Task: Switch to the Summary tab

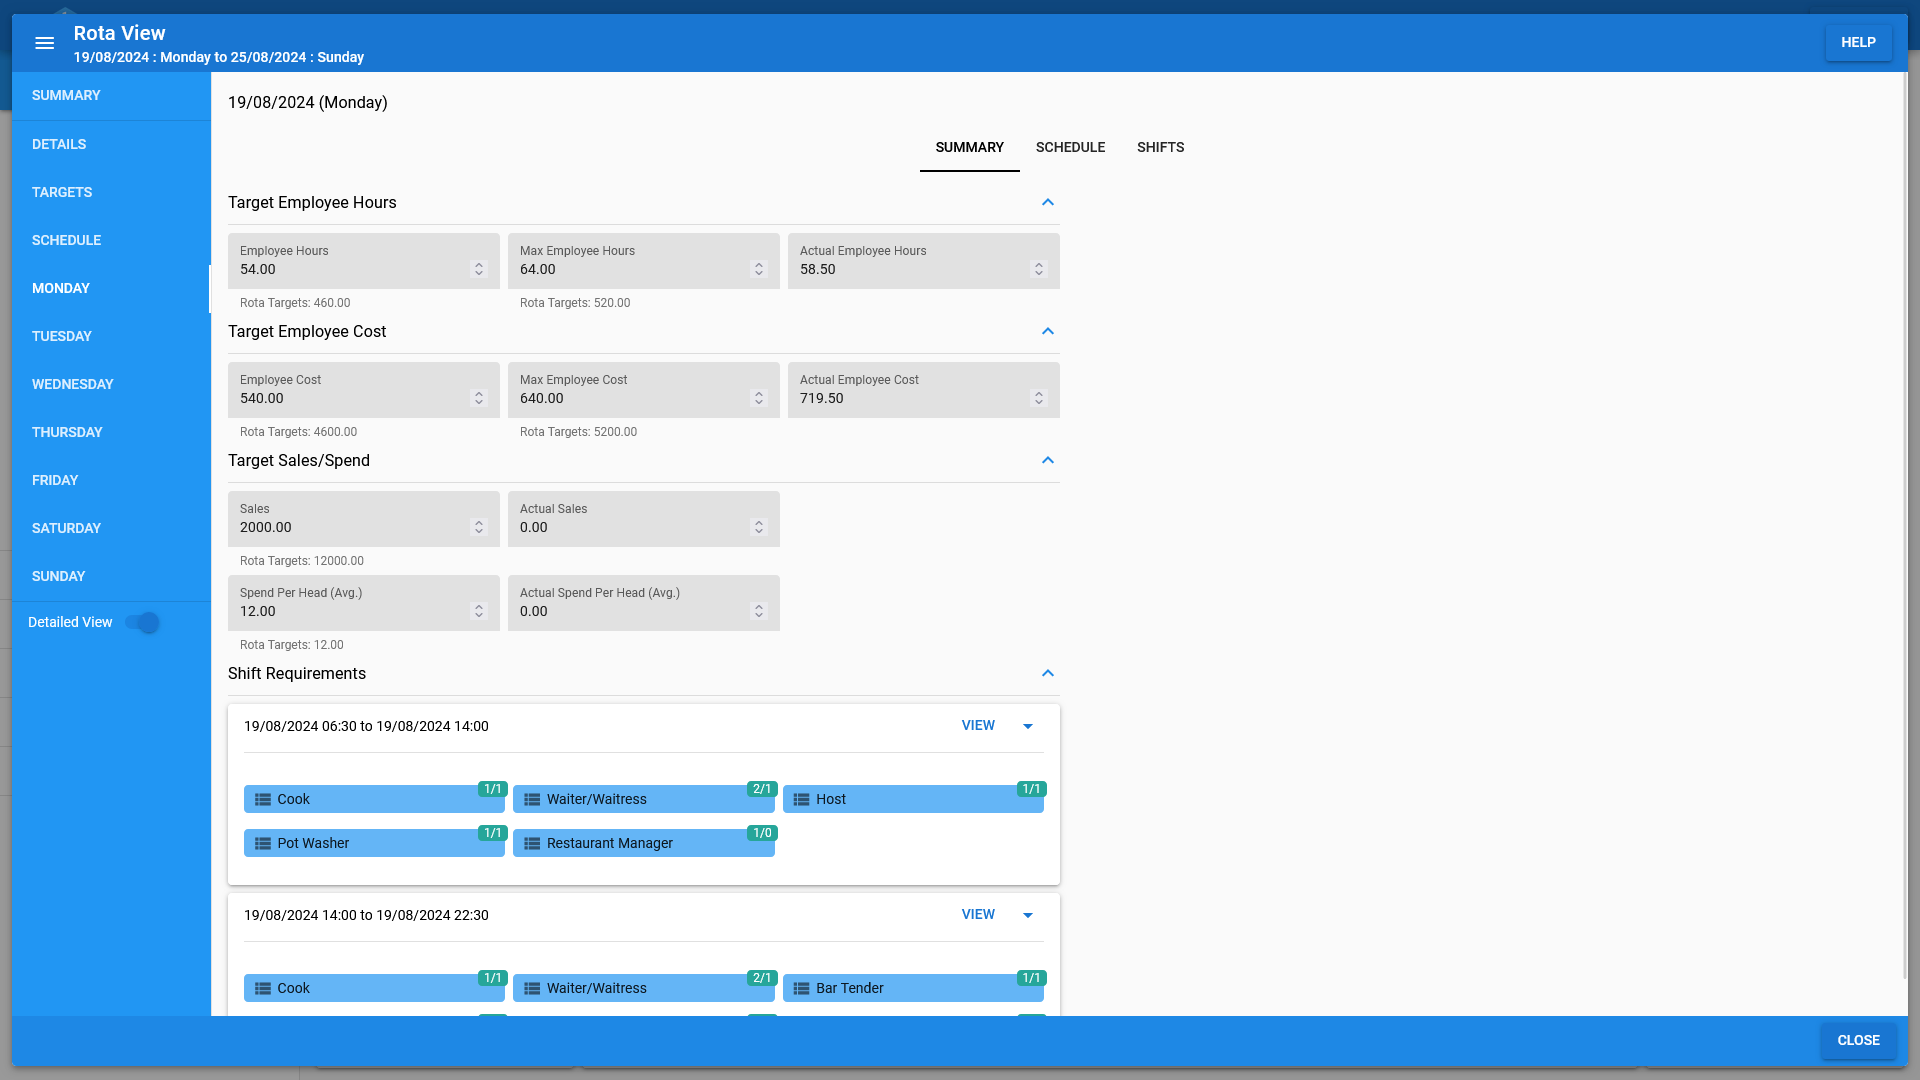Action: pos(969,147)
